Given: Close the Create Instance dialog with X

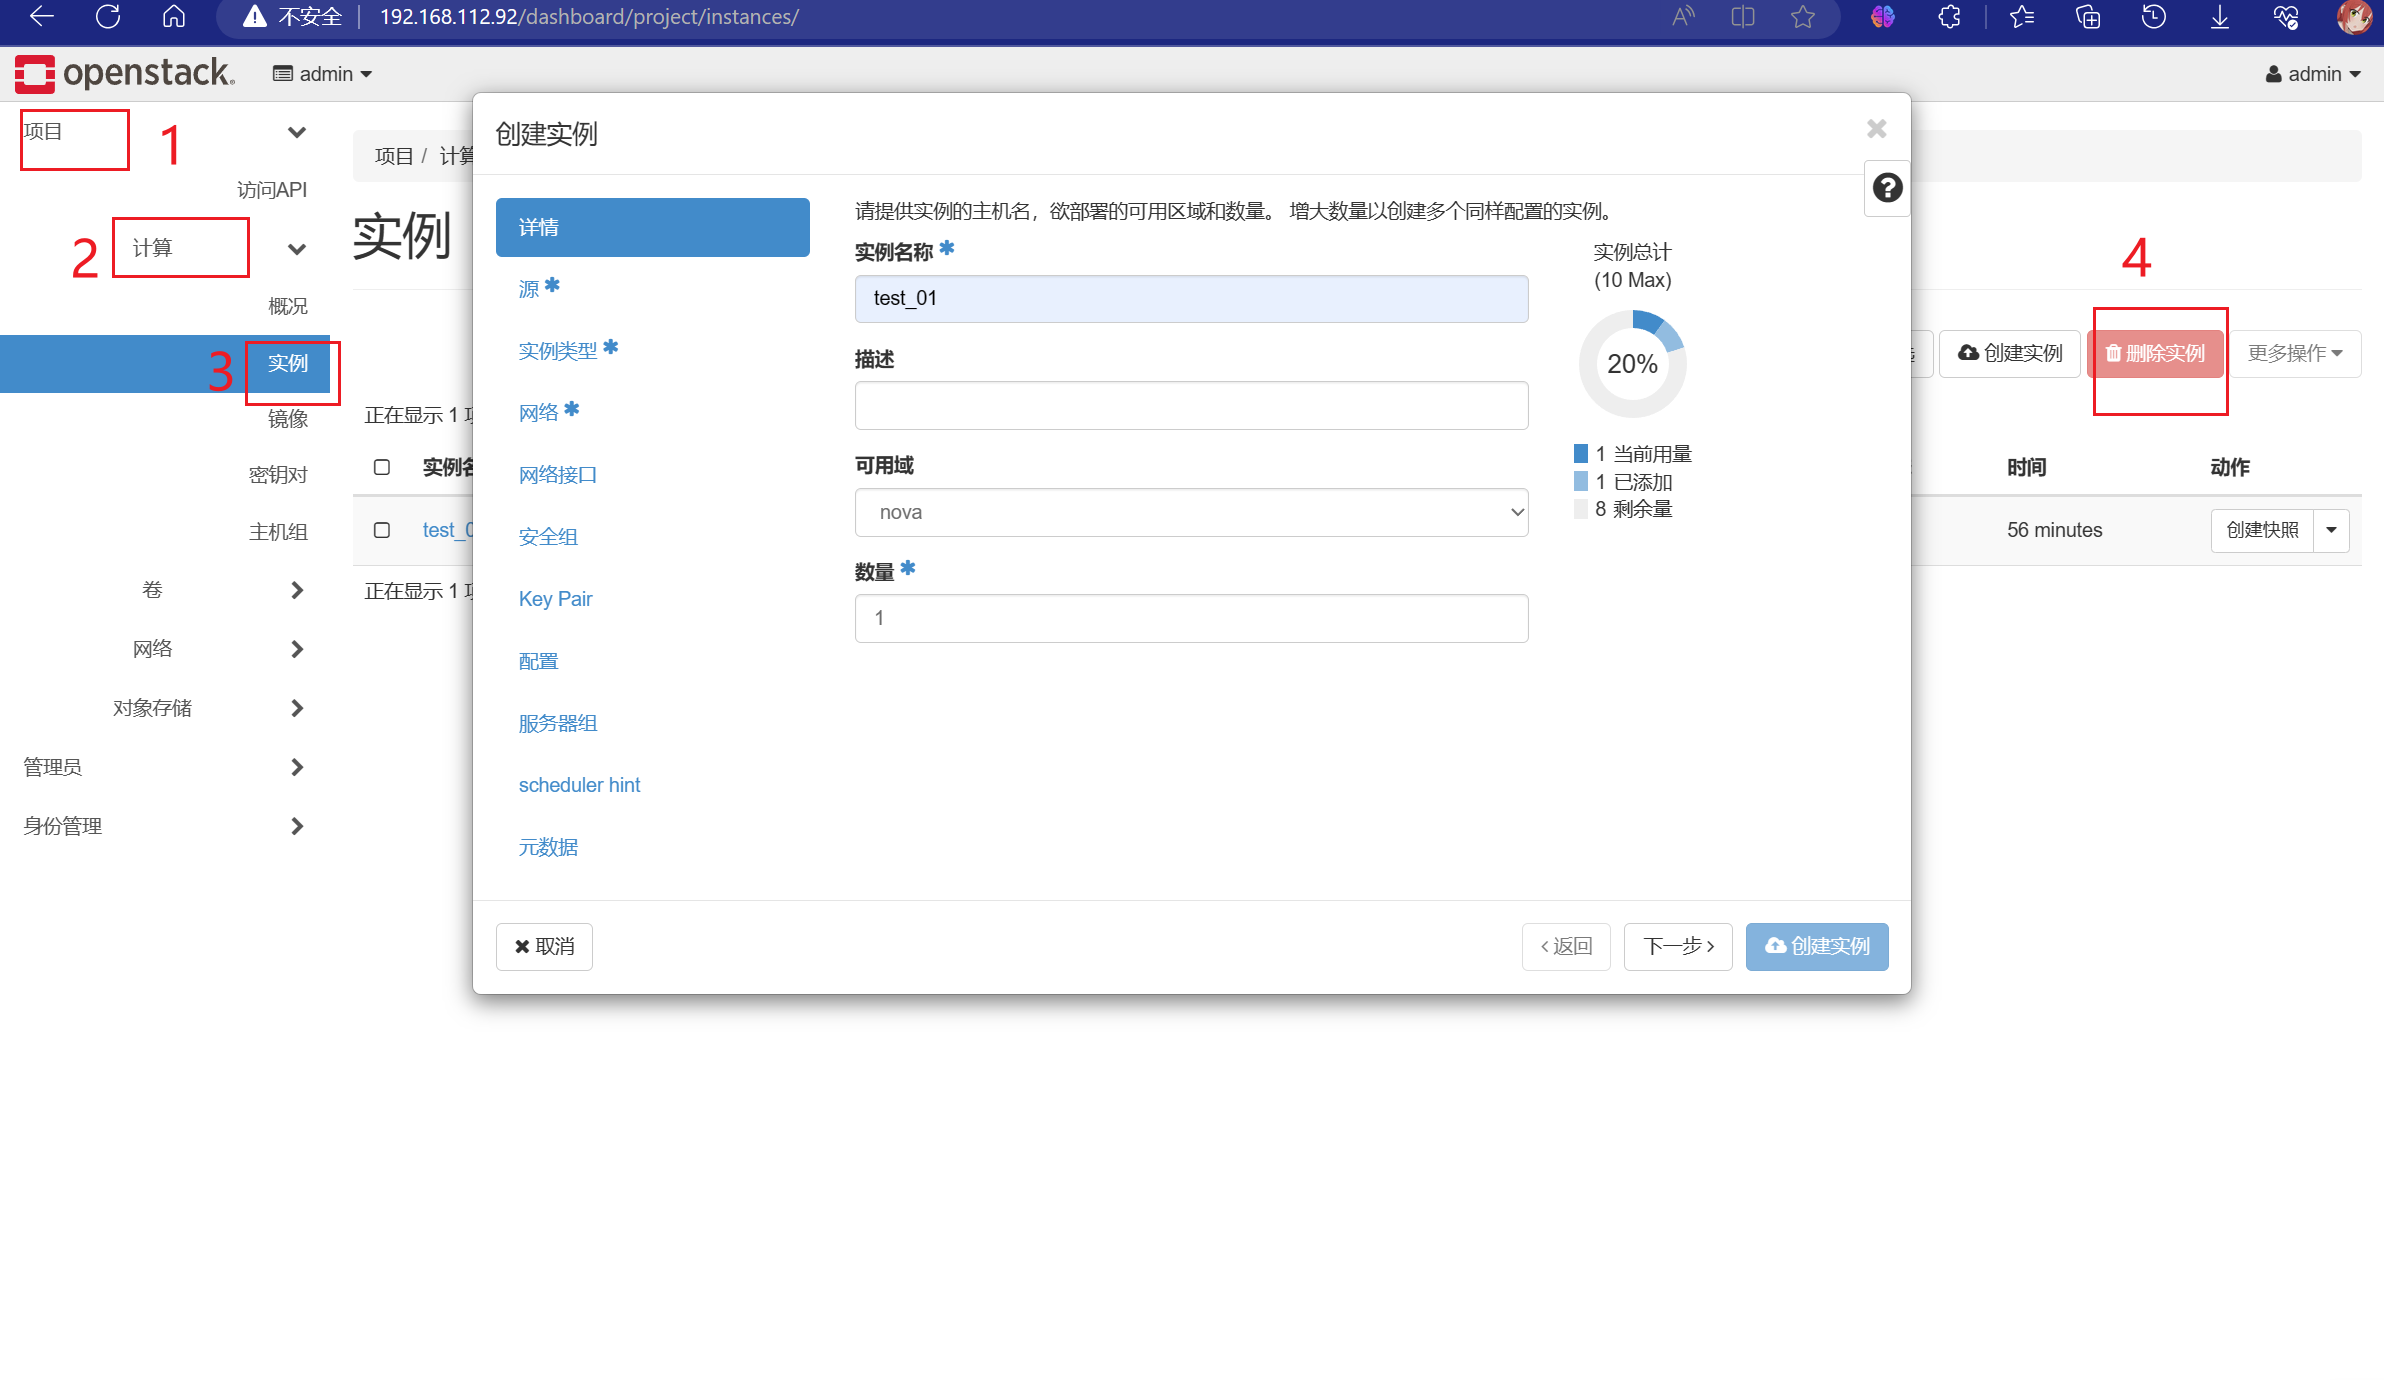Looking at the screenshot, I should [x=1876, y=129].
